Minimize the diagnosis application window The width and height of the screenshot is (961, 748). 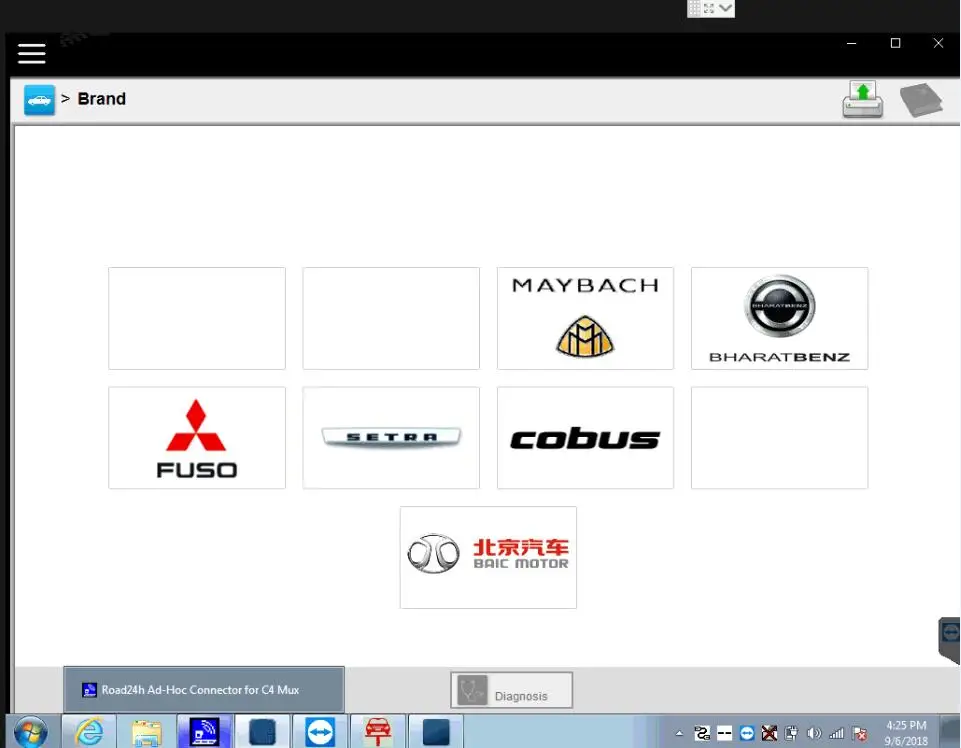click(851, 43)
